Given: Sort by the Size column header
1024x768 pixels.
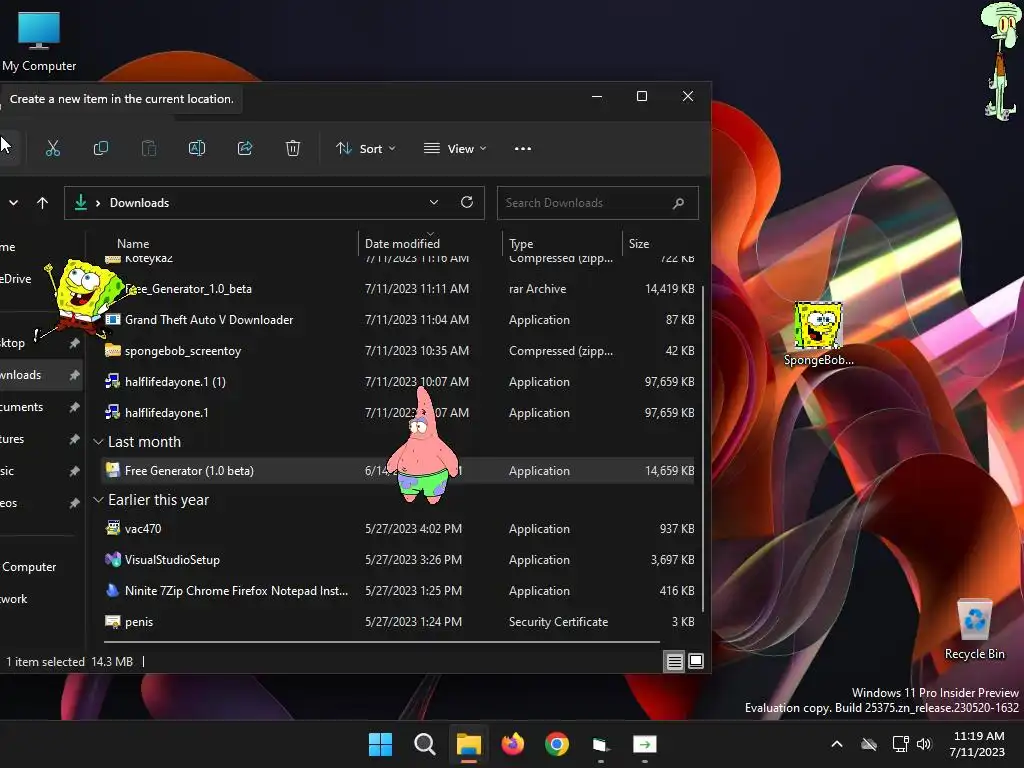Looking at the screenshot, I should click(639, 244).
